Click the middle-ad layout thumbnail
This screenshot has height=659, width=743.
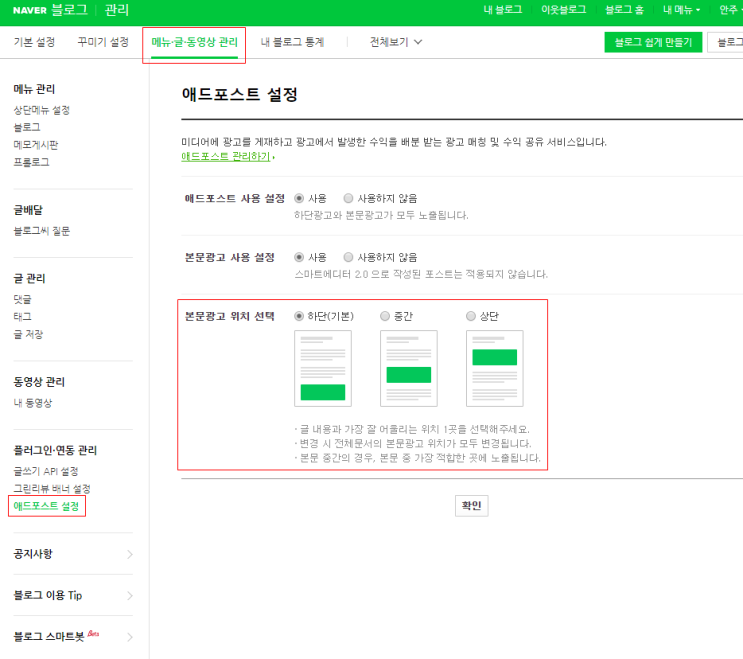click(408, 369)
